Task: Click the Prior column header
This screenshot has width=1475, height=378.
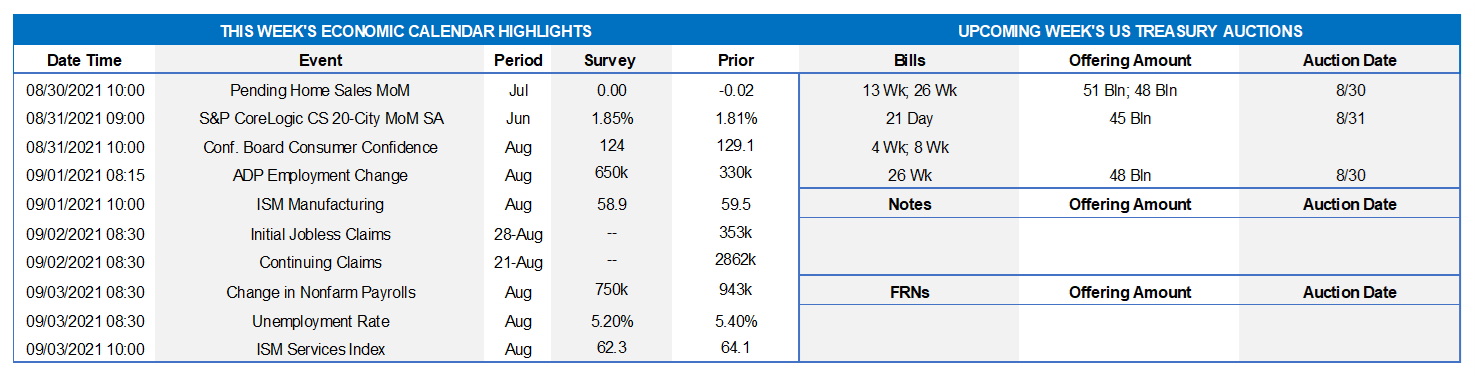Action: coord(736,60)
